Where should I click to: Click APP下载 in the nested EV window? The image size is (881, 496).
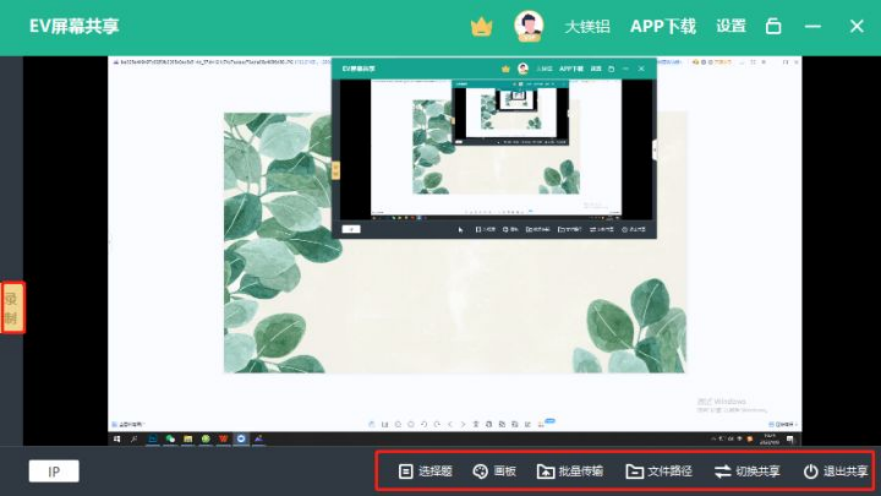point(571,69)
